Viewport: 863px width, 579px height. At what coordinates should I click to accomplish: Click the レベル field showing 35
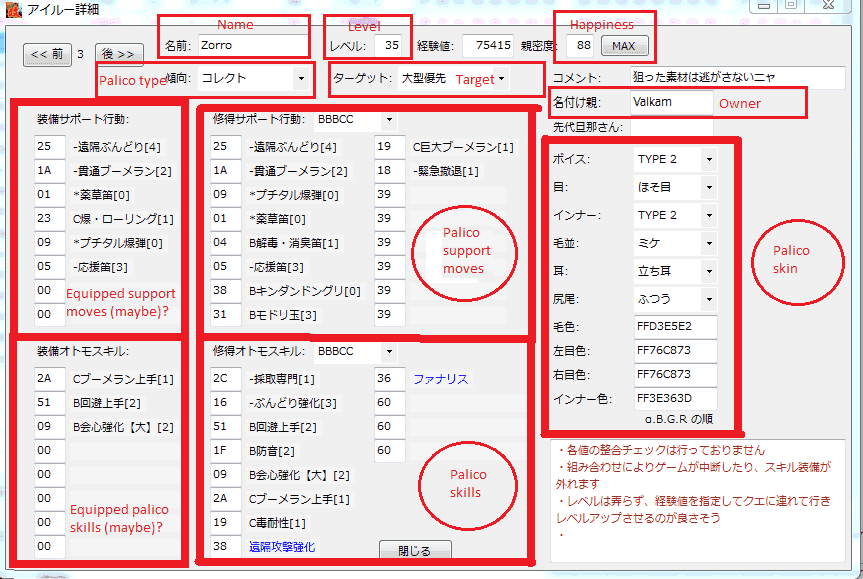(x=388, y=46)
